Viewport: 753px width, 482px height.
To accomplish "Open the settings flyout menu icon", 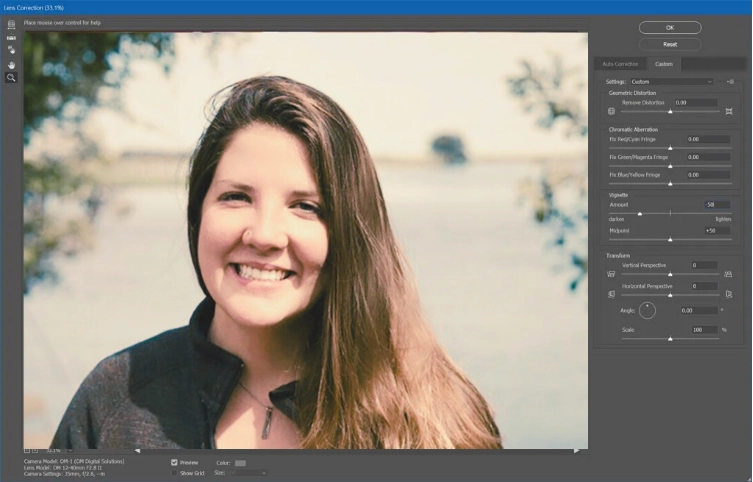I will 730,81.
